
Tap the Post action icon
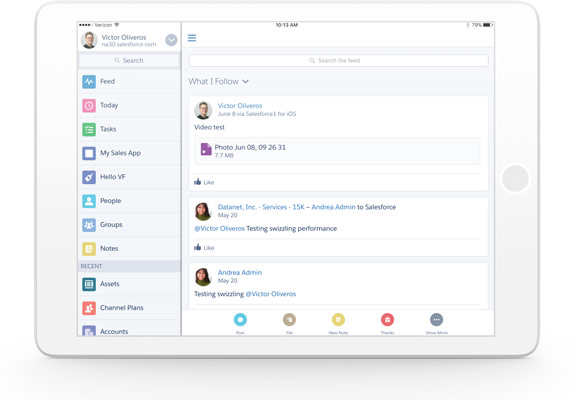[240, 320]
